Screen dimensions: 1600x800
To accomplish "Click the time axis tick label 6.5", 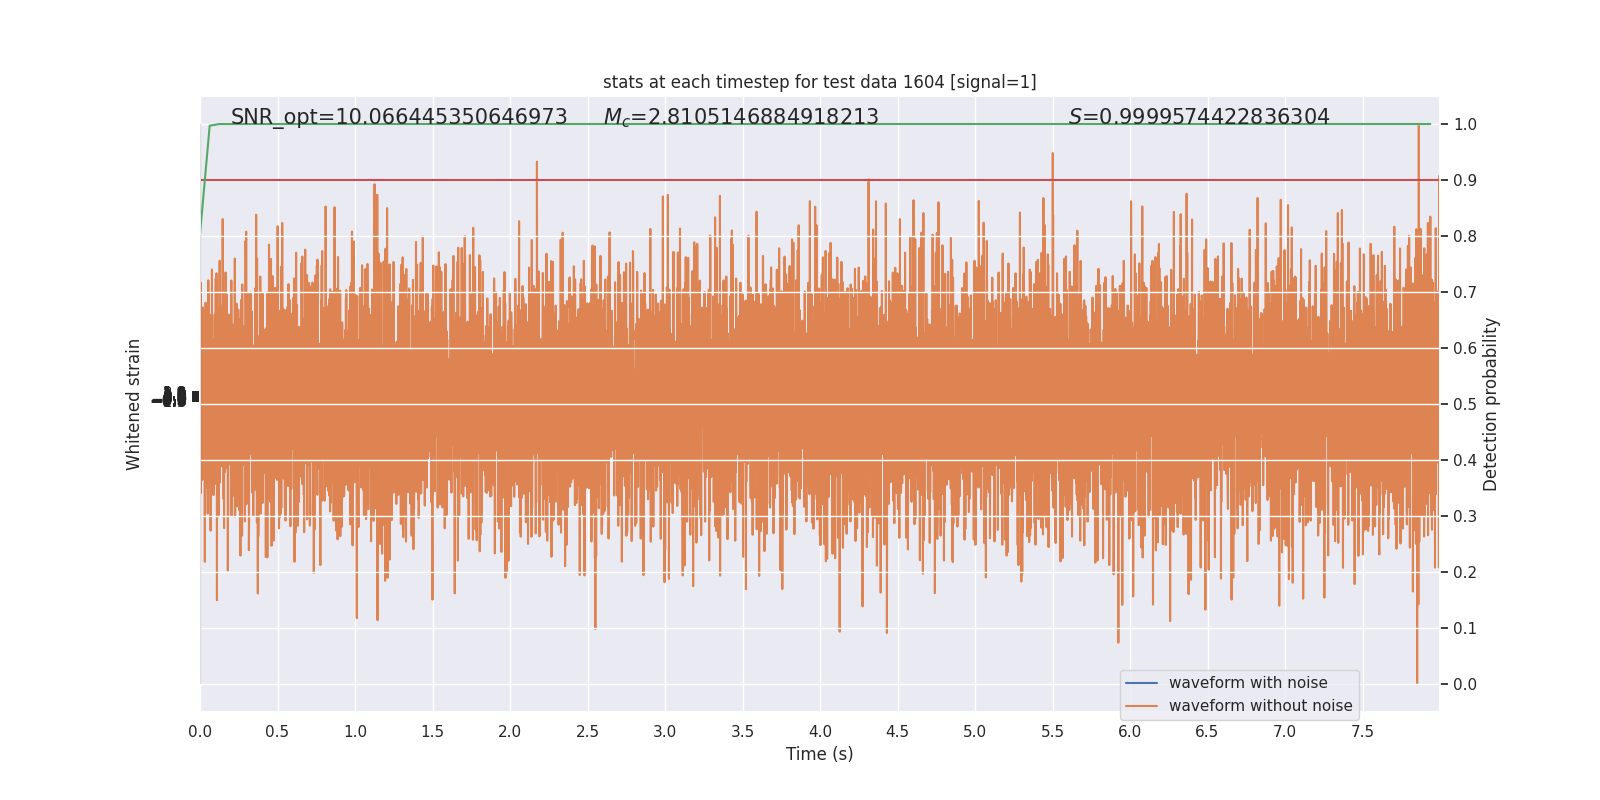I will (x=1208, y=731).
